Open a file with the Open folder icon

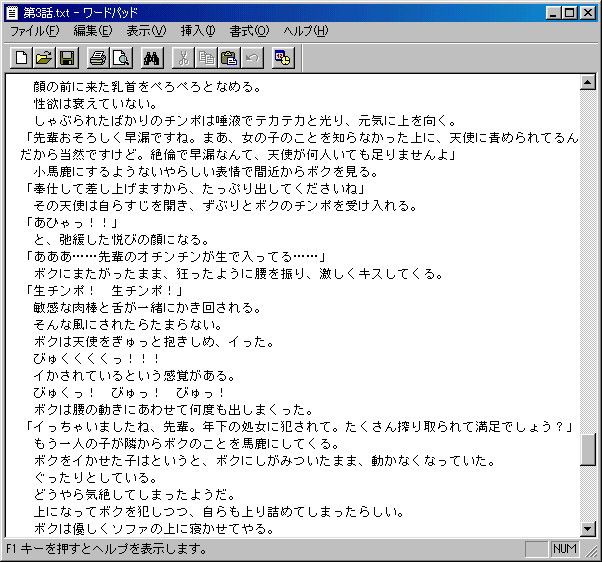44,58
